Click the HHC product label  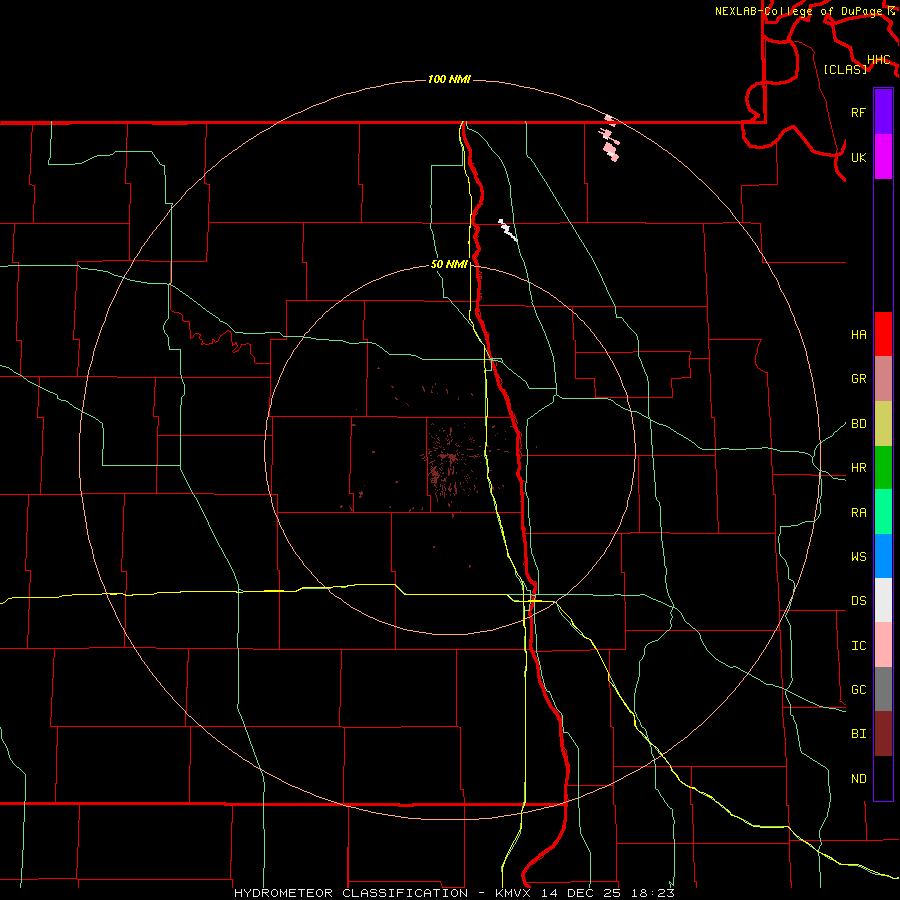pos(879,60)
